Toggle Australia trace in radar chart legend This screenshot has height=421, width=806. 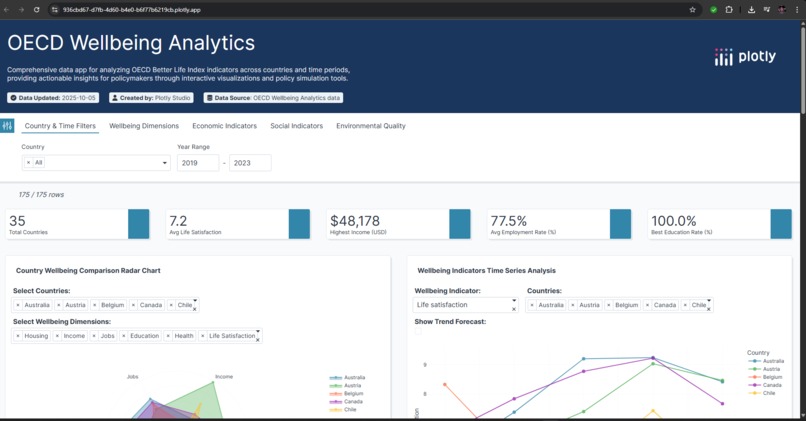coord(347,377)
